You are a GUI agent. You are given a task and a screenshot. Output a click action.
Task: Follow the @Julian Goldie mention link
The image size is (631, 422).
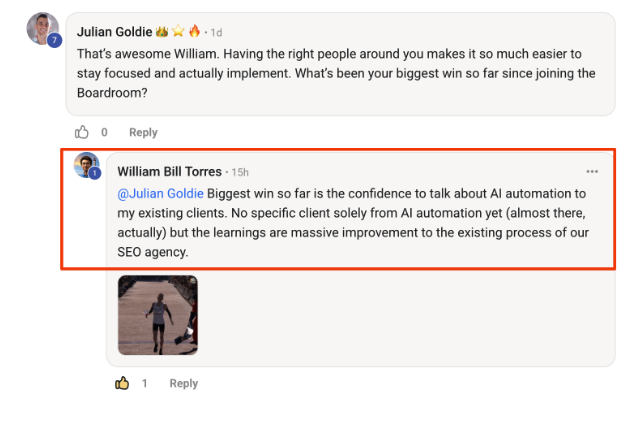[x=161, y=193]
